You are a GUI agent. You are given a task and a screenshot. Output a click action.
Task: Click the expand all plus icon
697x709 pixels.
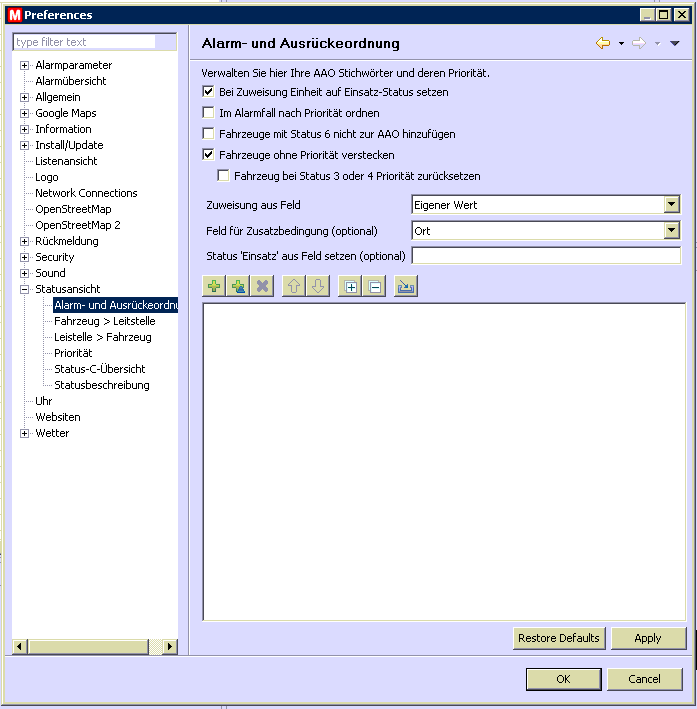(350, 287)
